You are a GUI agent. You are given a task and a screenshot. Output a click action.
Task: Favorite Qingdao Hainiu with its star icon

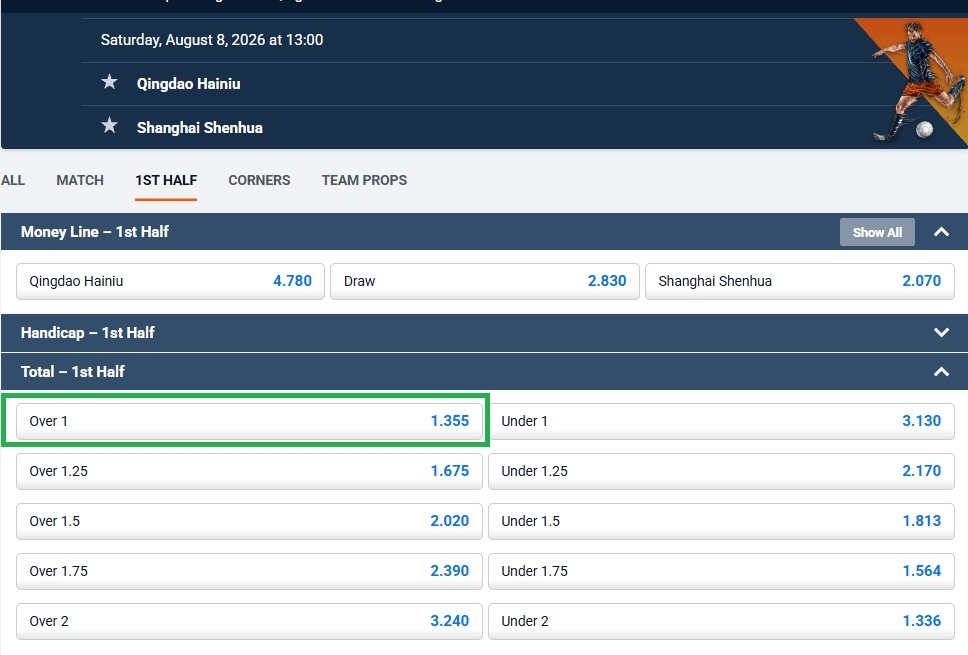pos(109,81)
